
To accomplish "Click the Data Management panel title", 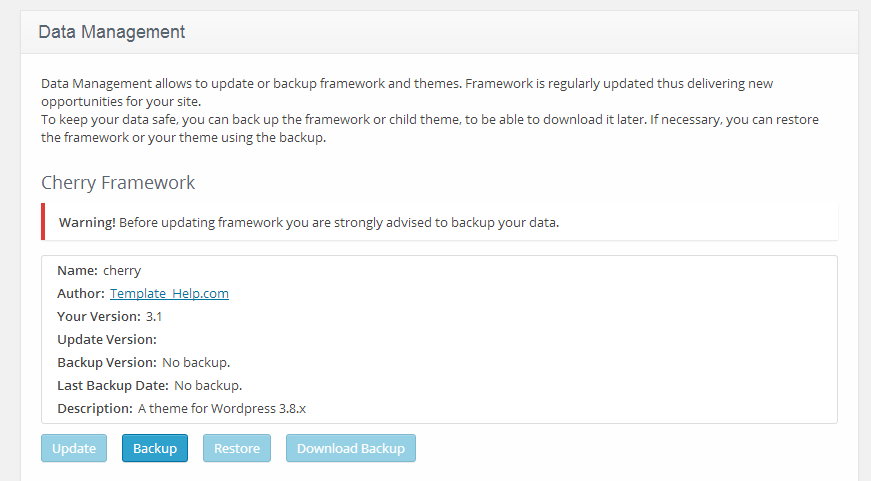I will click(x=112, y=32).
